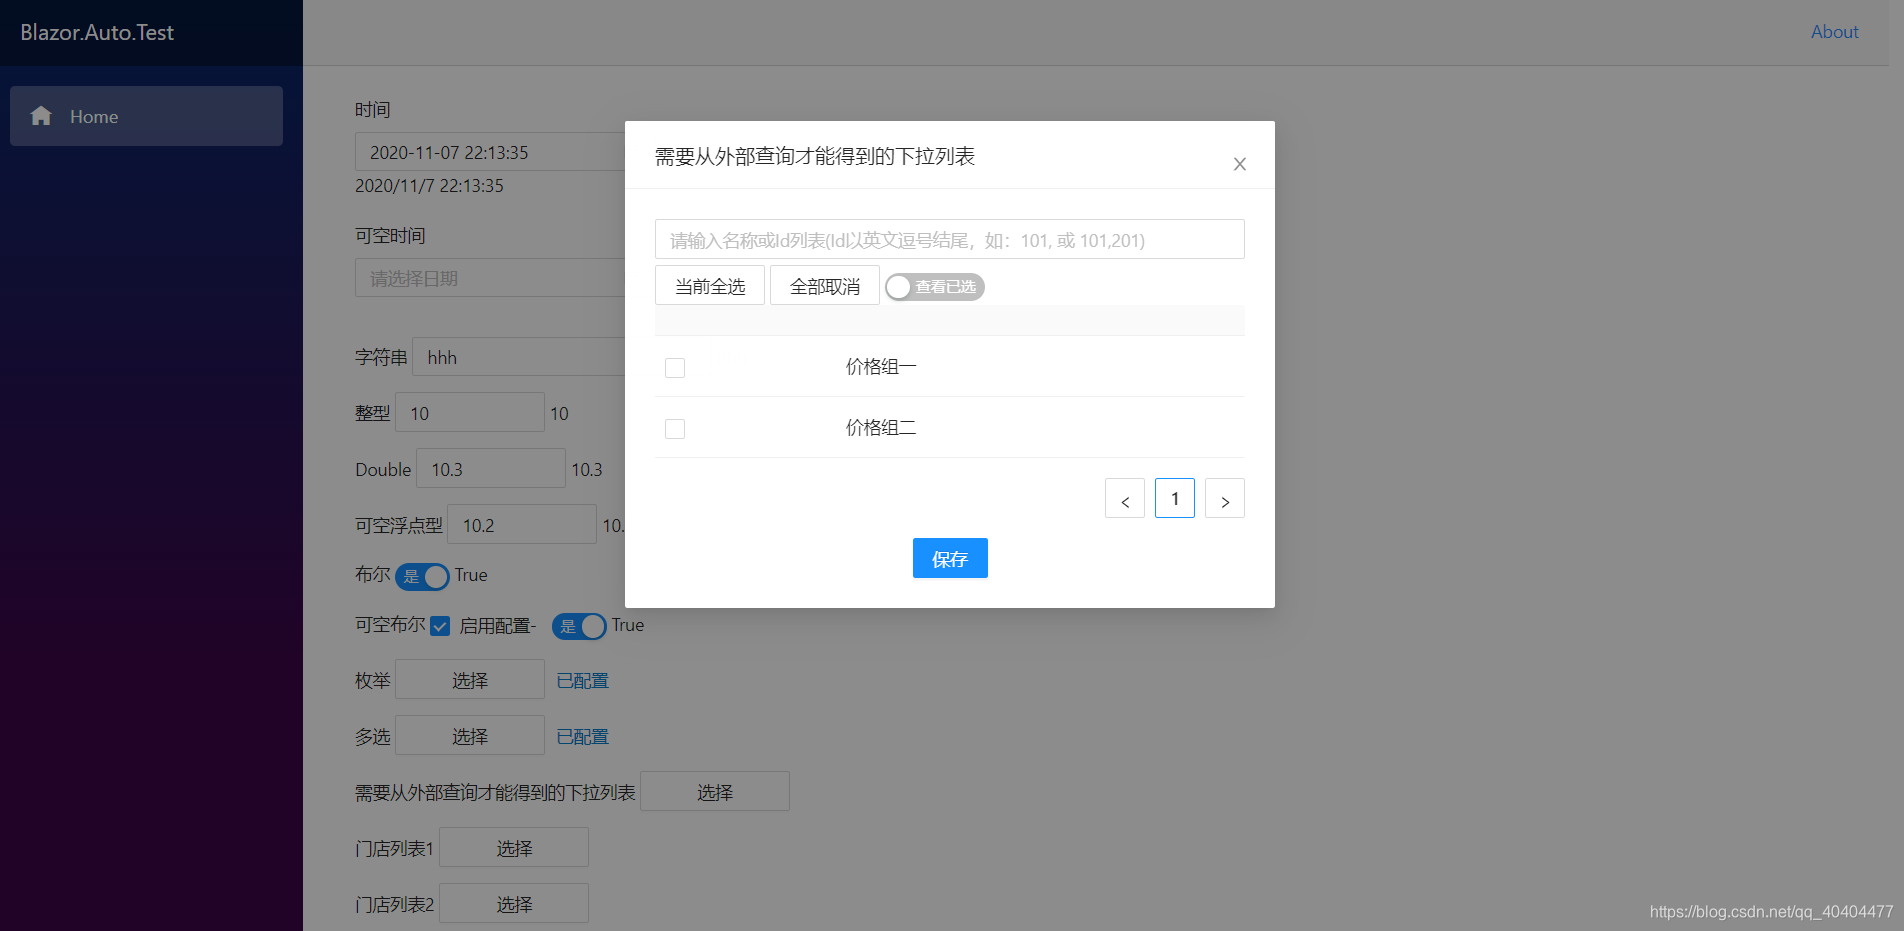Check the 价格组一 checkbox
Image resolution: width=1904 pixels, height=931 pixels.
(x=675, y=367)
